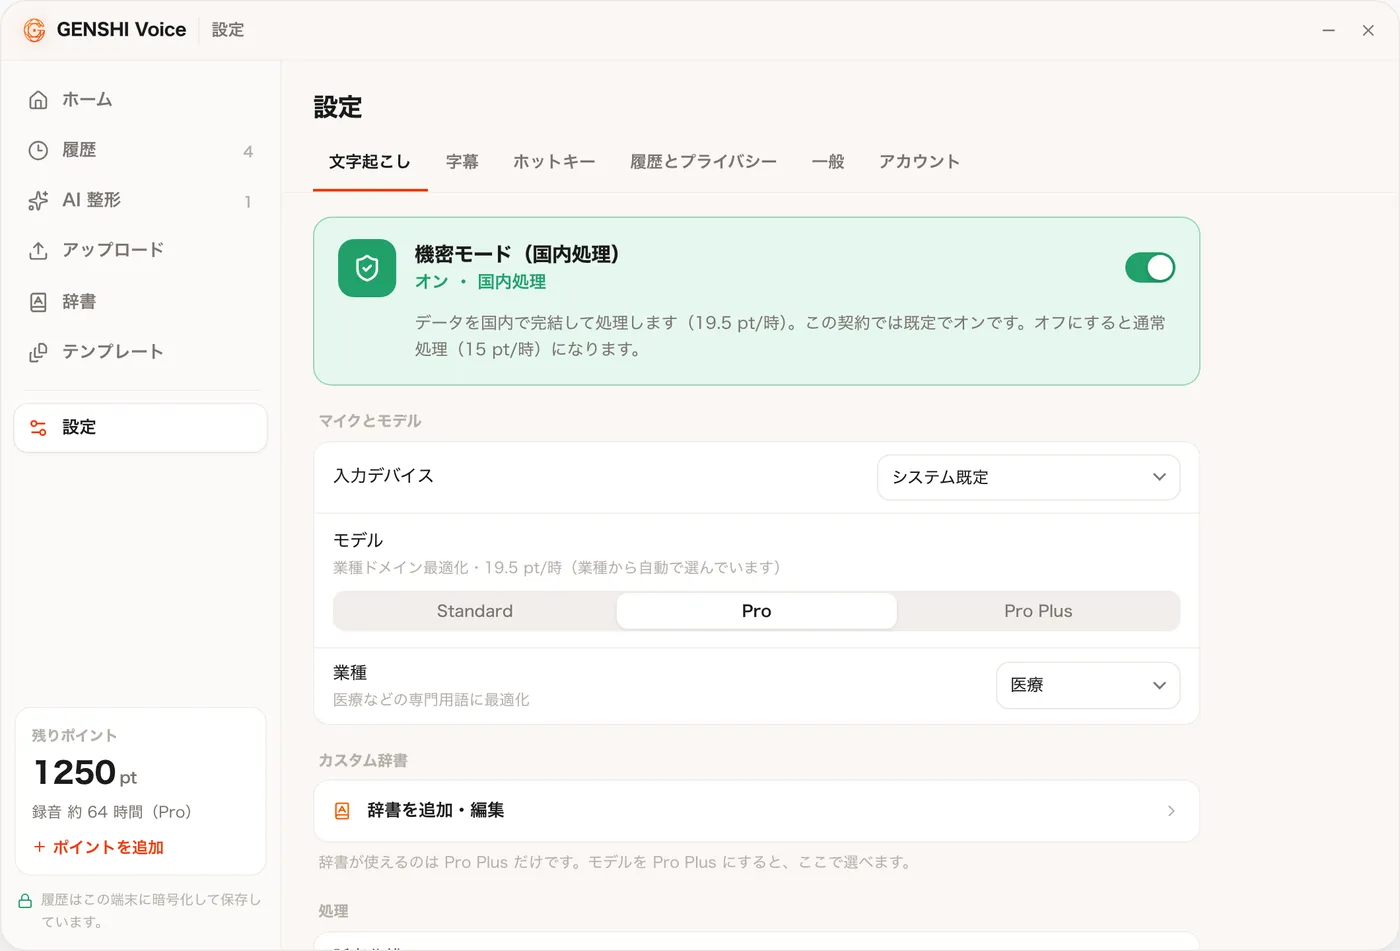The image size is (1400, 951).
Task: Switch to the 字幕 tab
Action: click(x=462, y=162)
